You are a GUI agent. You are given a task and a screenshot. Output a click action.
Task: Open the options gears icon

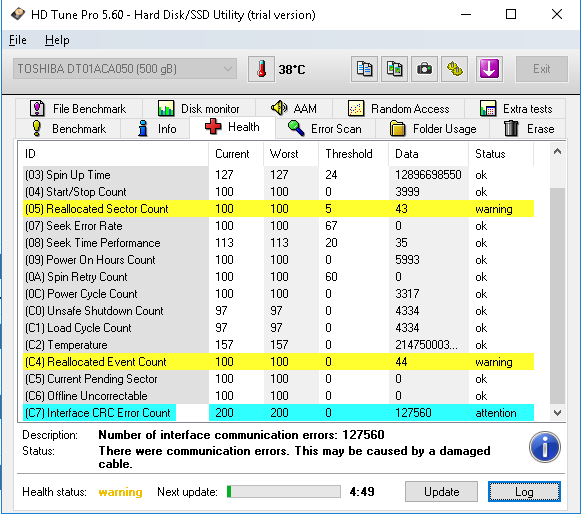click(x=455, y=69)
